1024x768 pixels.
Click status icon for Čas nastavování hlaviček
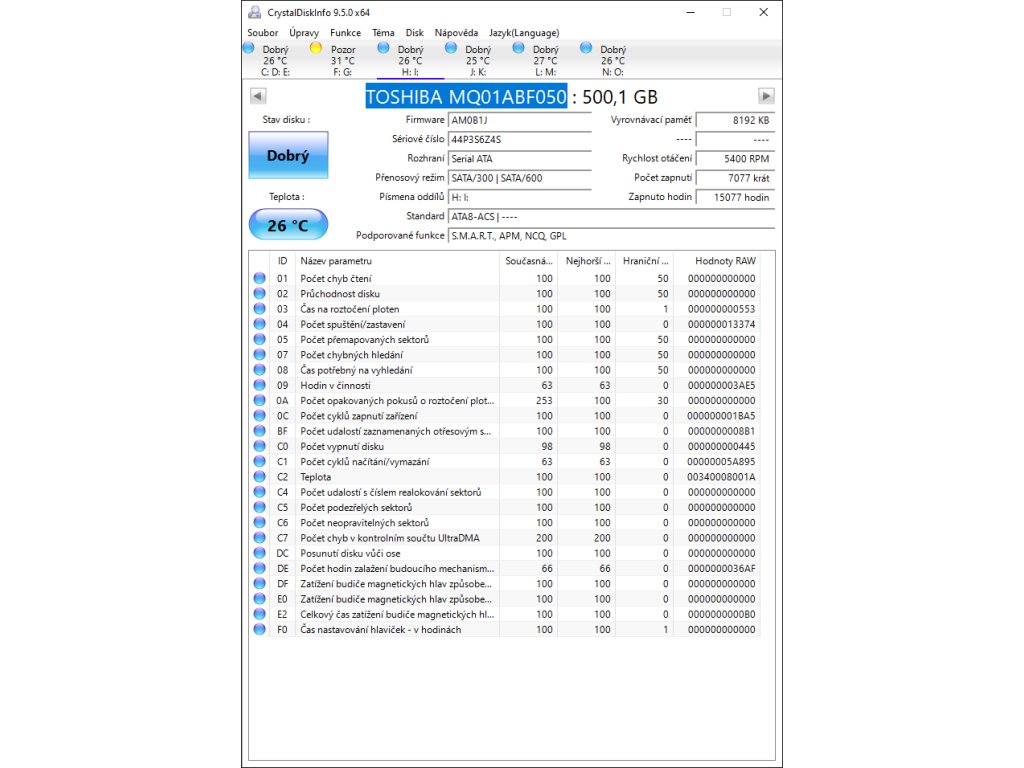[x=259, y=630]
